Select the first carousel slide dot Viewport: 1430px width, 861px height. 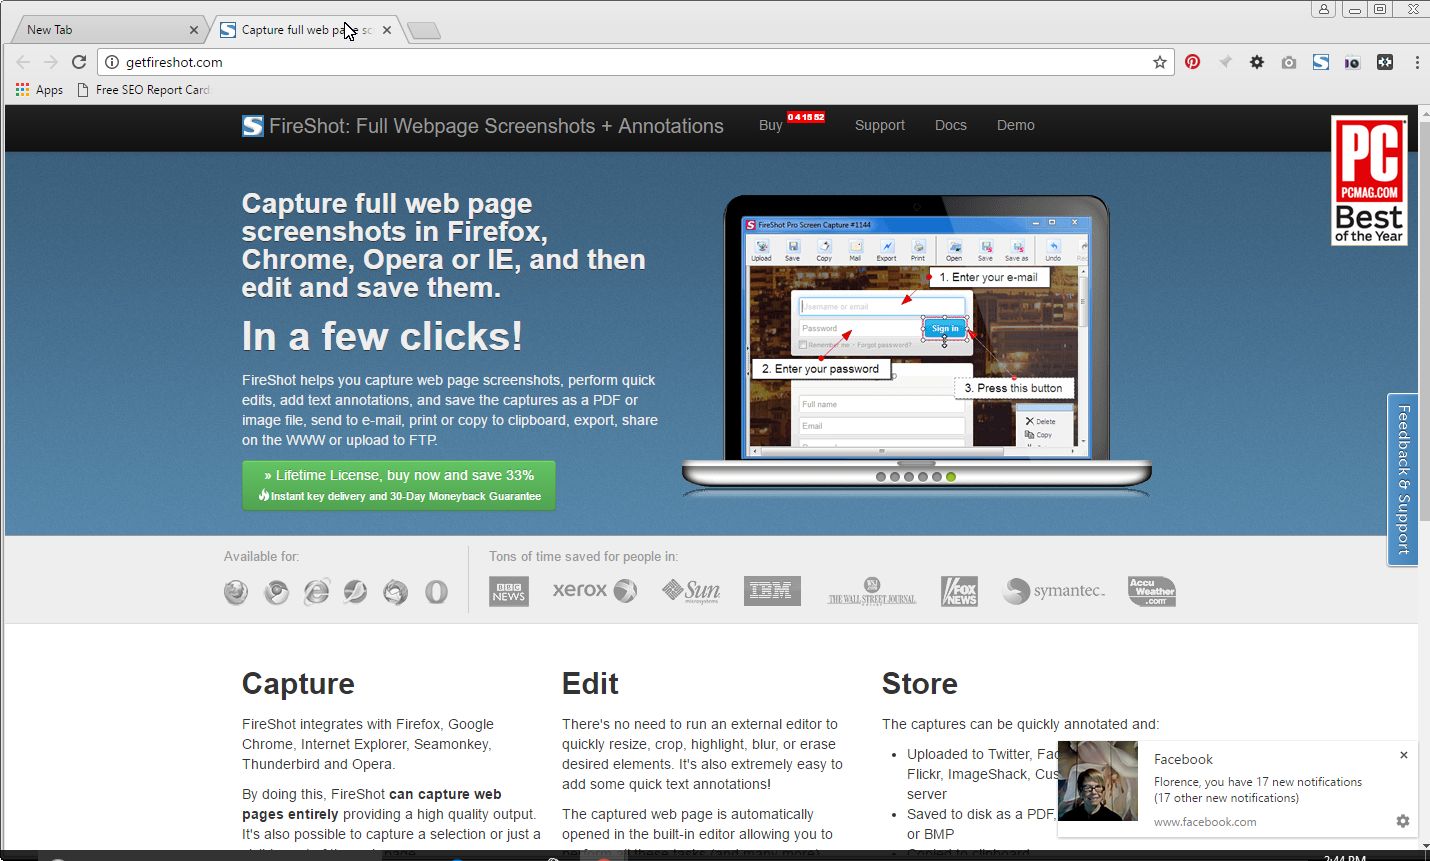pyautogui.click(x=881, y=477)
